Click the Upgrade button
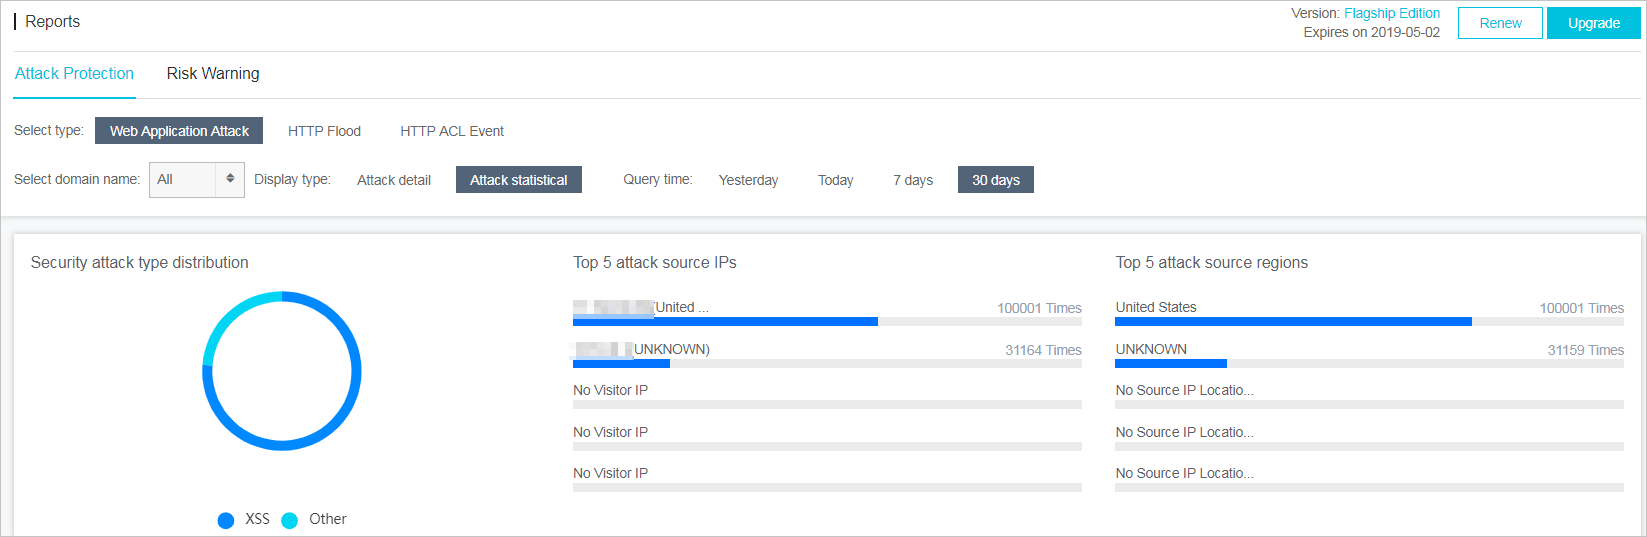Viewport: 1647px width, 537px height. [1594, 23]
